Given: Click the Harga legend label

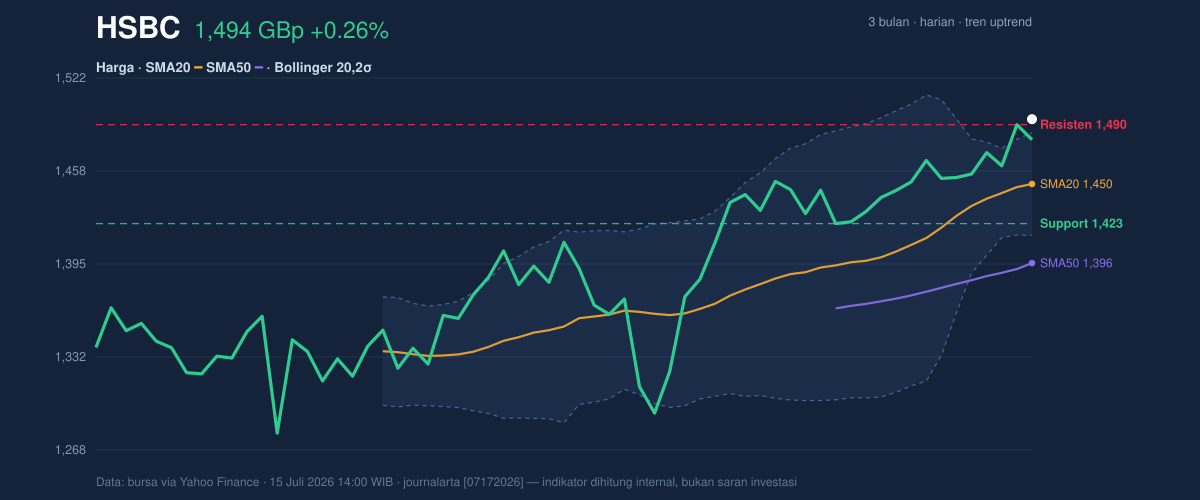Looking at the screenshot, I should (115, 68).
